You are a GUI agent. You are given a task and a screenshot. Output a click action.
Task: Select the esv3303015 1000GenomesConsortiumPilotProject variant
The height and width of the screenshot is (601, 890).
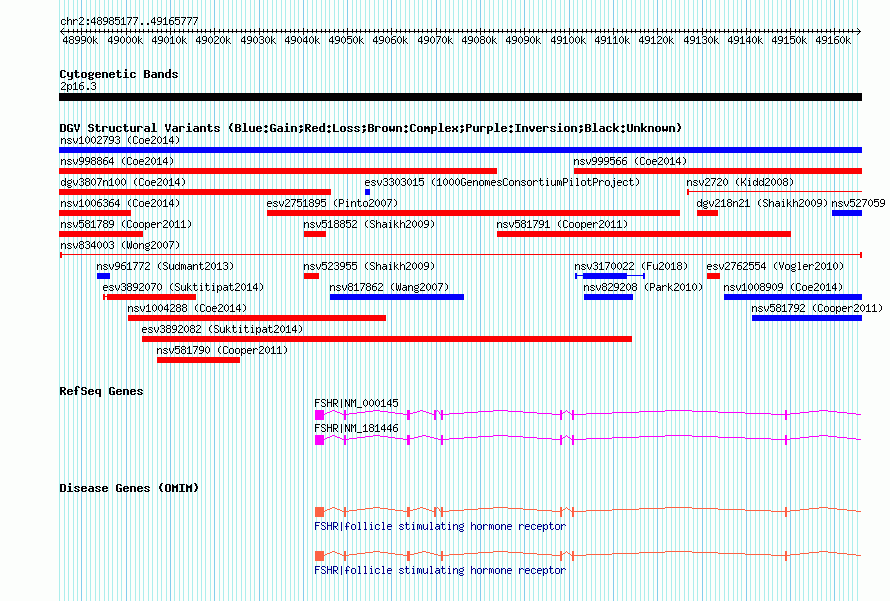point(367,192)
